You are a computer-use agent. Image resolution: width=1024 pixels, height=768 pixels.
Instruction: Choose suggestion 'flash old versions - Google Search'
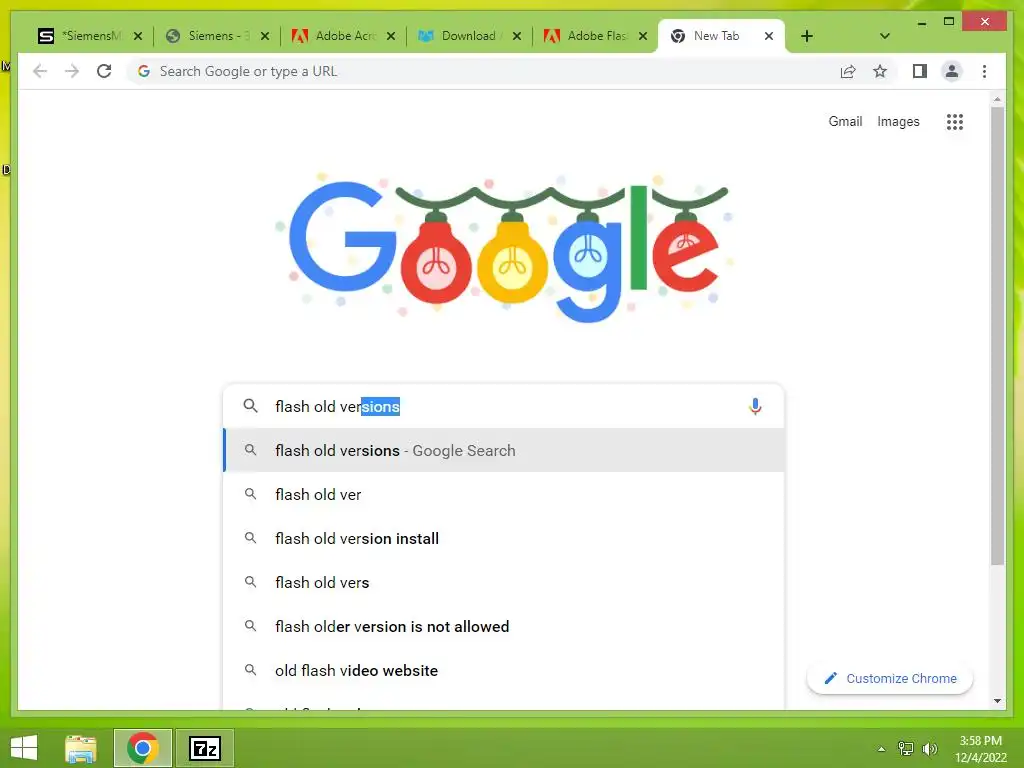tap(504, 450)
